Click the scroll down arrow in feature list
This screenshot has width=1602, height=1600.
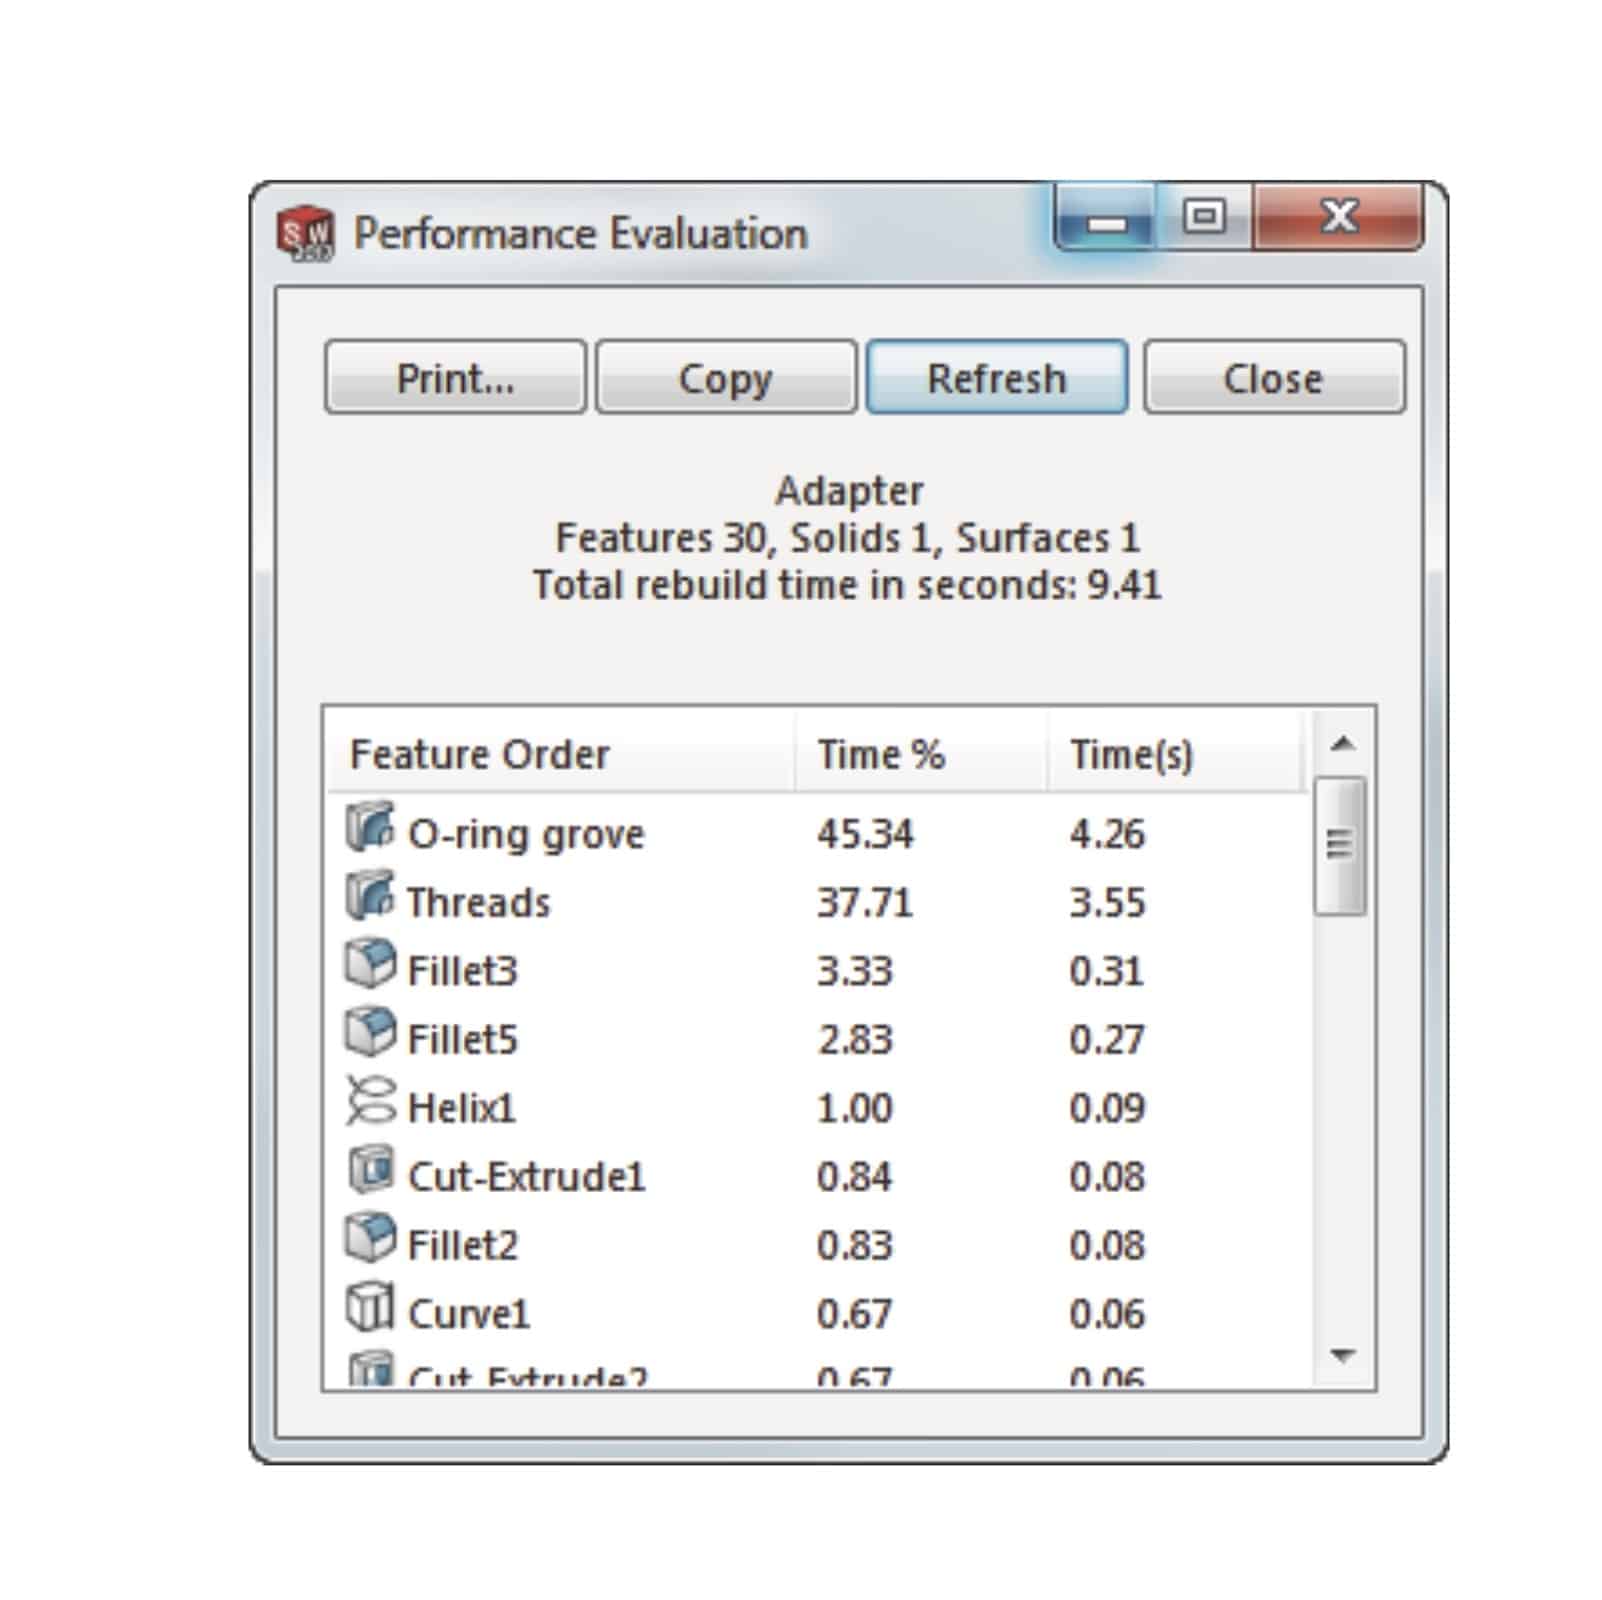click(x=1342, y=1356)
